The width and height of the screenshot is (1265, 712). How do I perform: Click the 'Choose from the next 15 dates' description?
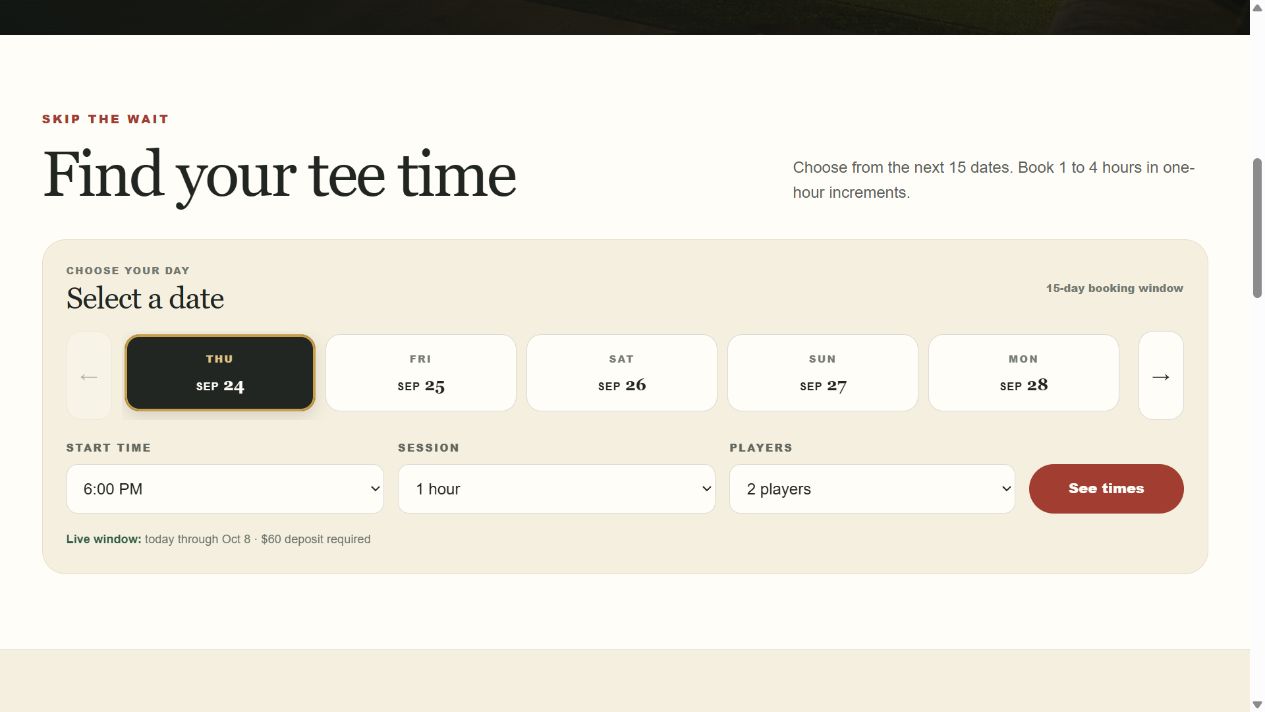click(994, 180)
